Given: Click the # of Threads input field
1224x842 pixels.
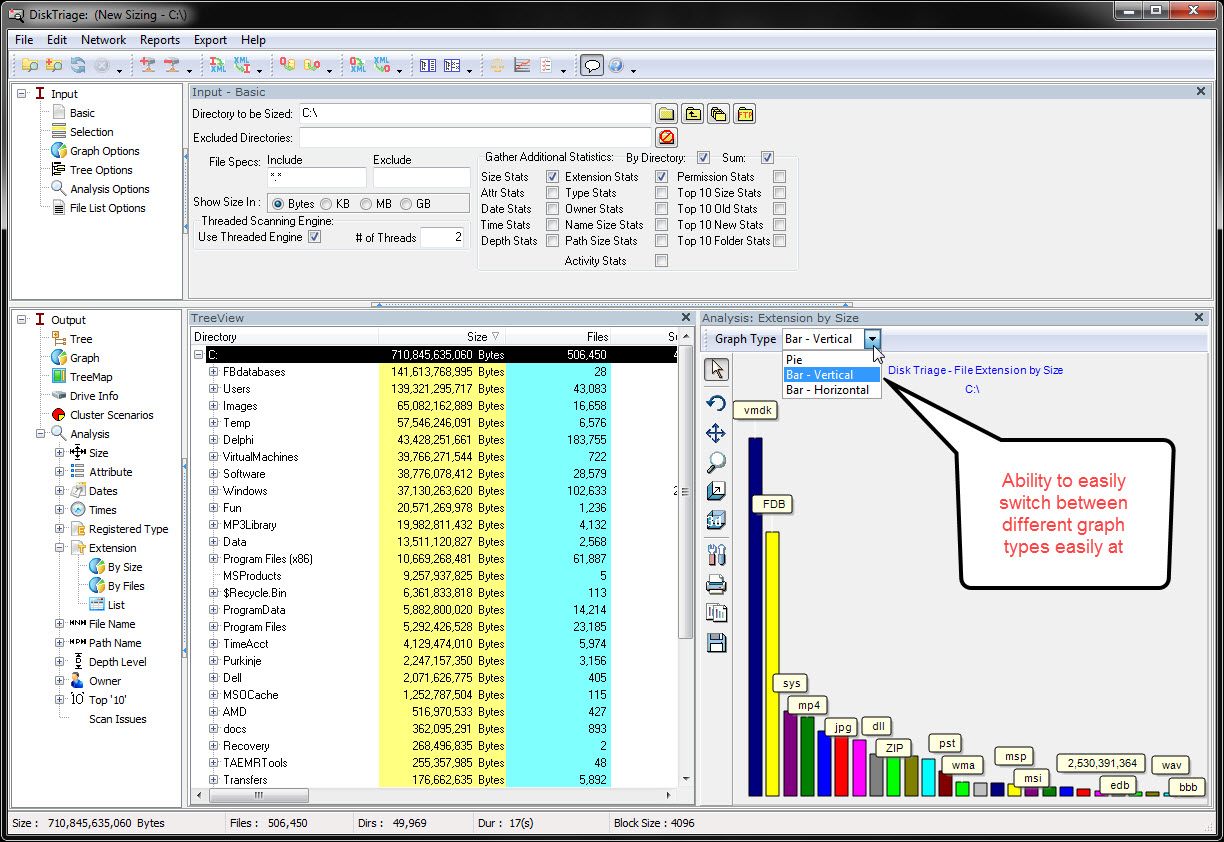Looking at the screenshot, I should coord(442,237).
